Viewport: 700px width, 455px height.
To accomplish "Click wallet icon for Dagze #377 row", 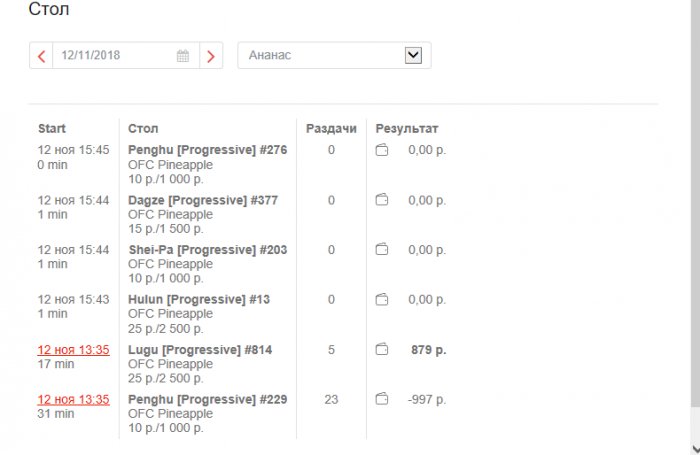I will click(x=381, y=200).
